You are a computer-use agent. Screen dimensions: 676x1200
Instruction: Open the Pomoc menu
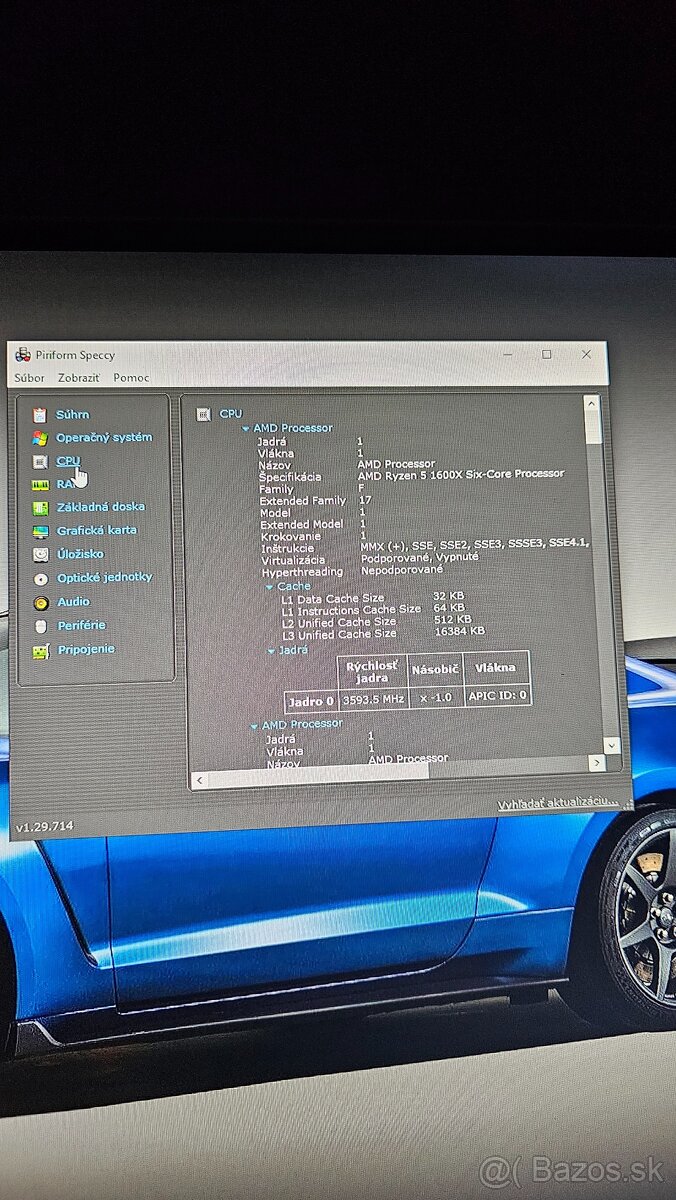click(131, 378)
